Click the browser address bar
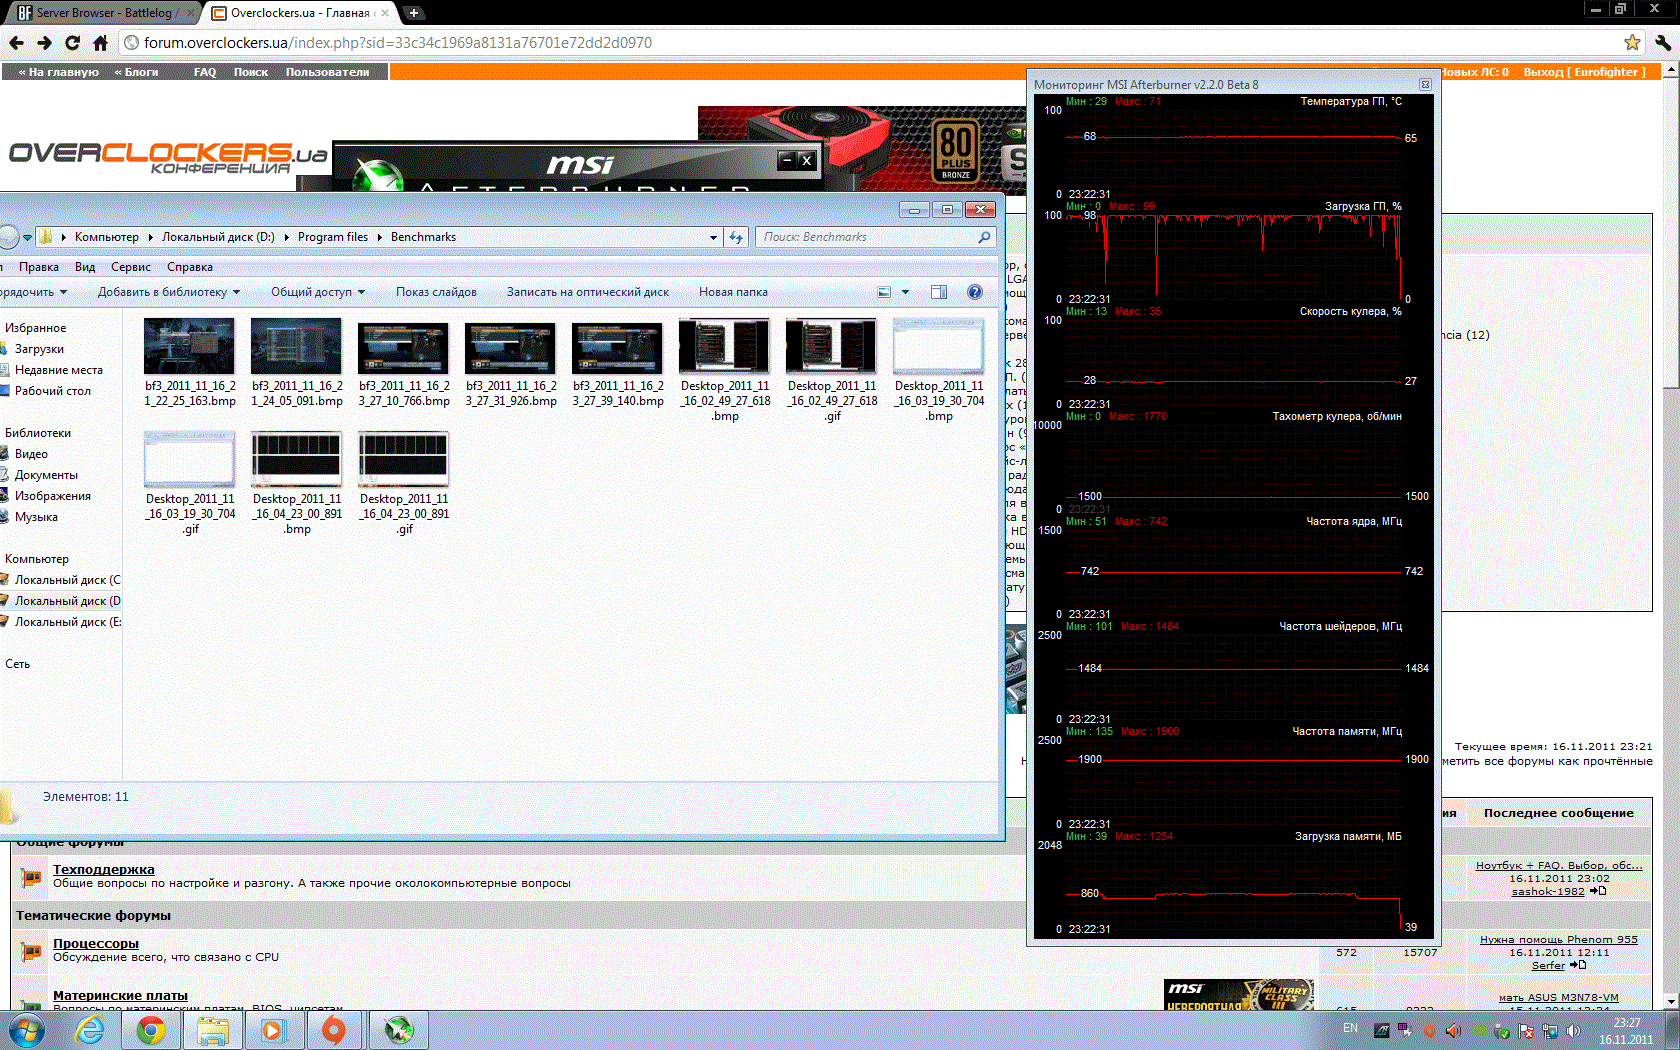Screen dimensions: 1680x1050 click(870, 43)
